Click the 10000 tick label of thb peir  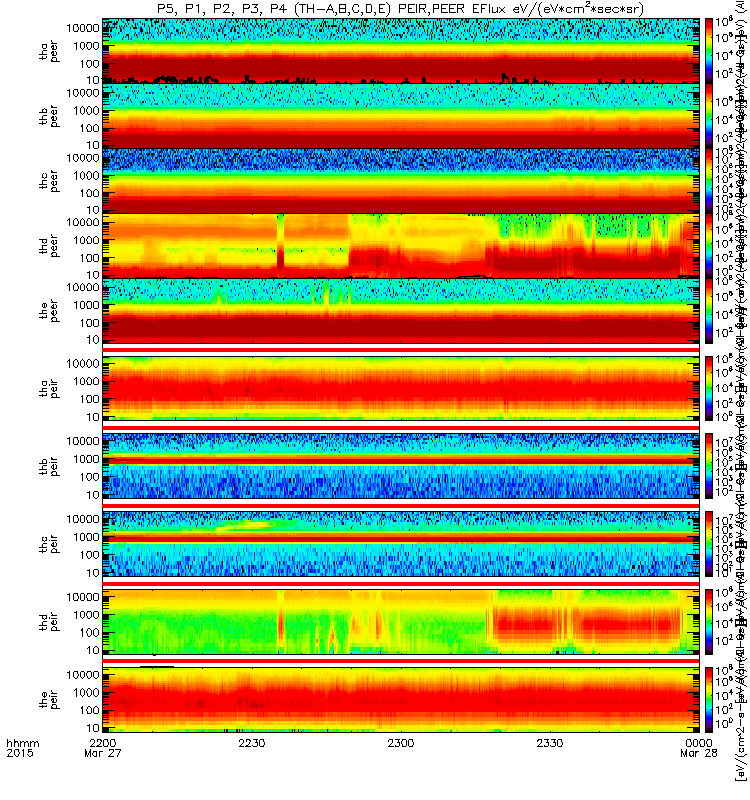pyautogui.click(x=83, y=441)
